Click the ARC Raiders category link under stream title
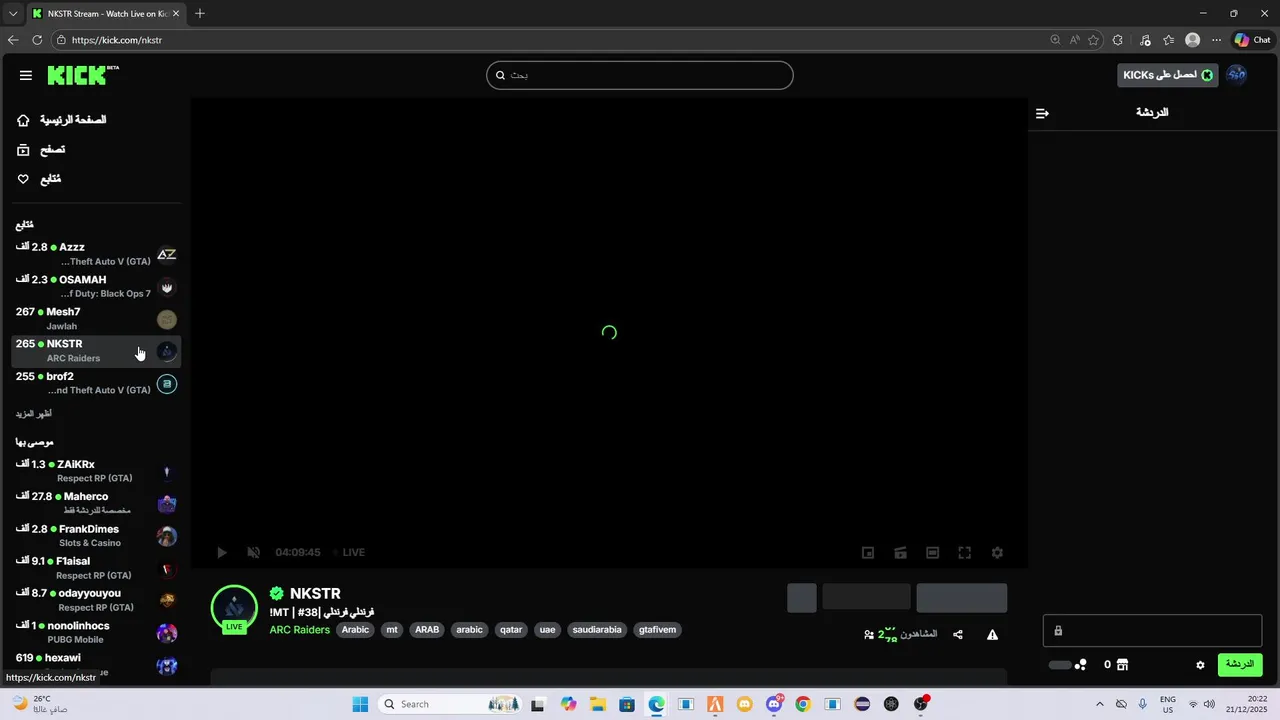Screen dimensions: 1280x720 click(300, 630)
